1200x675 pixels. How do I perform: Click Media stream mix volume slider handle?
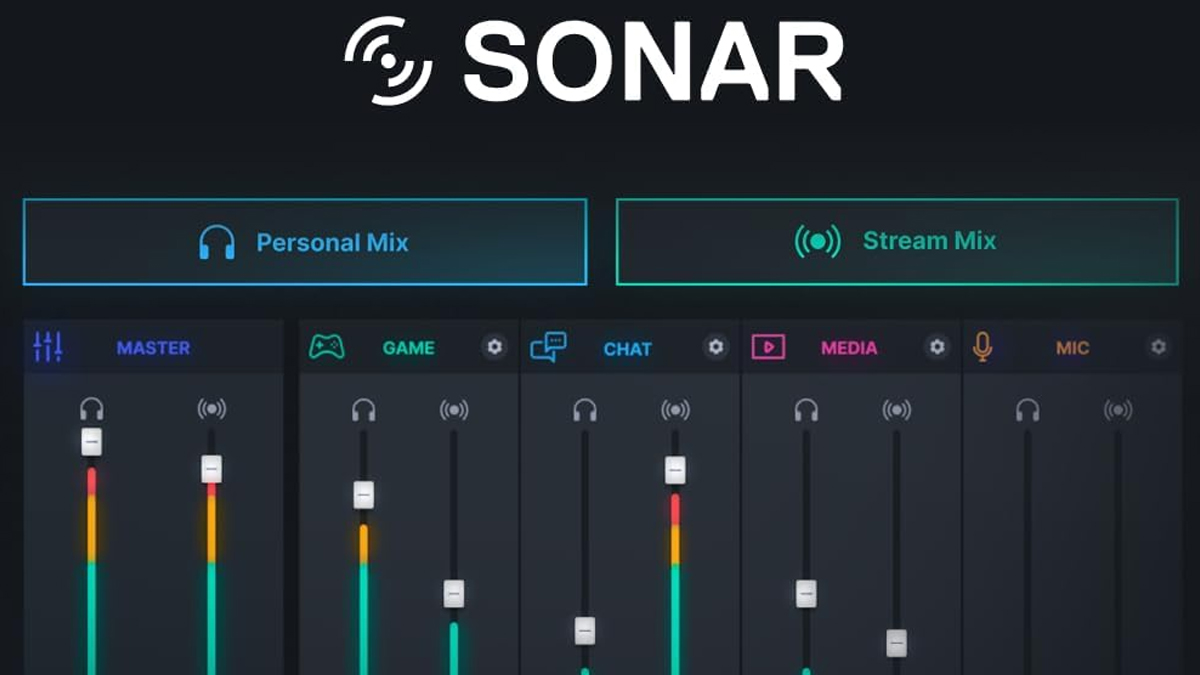pyautogui.click(x=897, y=643)
